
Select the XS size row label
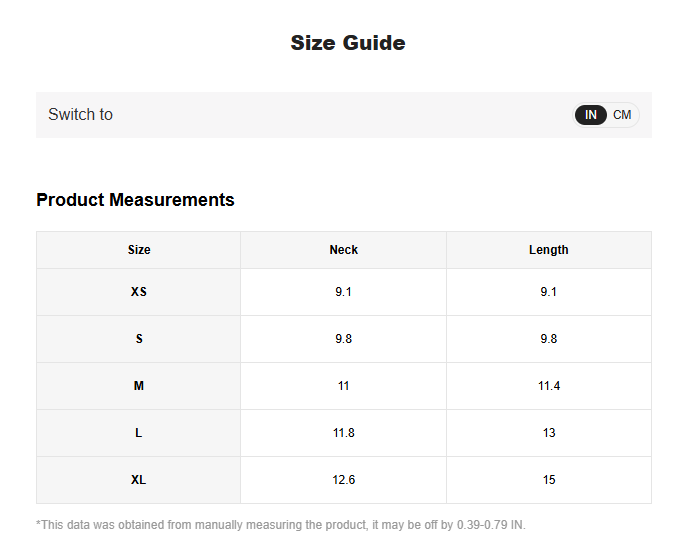click(139, 292)
